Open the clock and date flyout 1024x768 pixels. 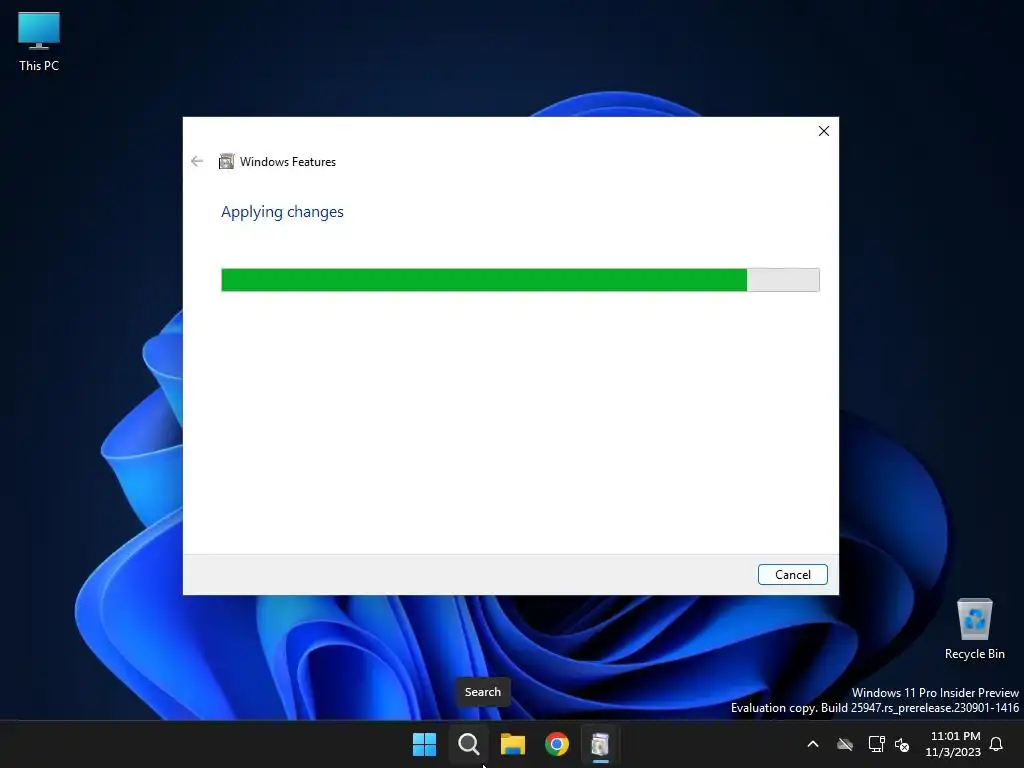[953, 744]
